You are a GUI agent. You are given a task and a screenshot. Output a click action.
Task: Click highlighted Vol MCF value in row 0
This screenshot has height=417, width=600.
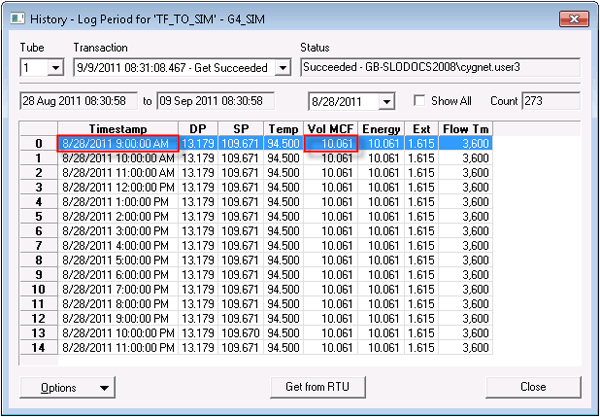(331, 143)
